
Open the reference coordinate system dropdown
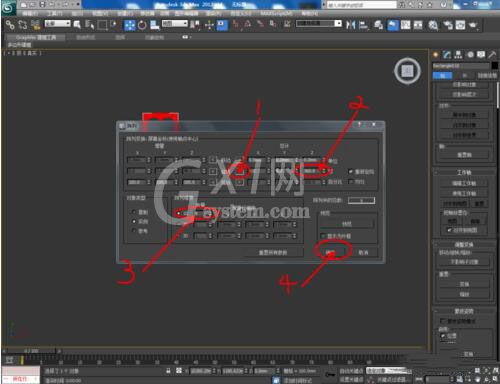(175, 23)
